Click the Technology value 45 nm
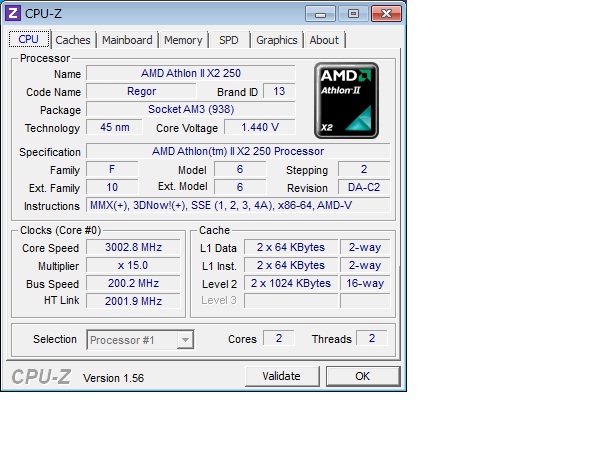 114,127
